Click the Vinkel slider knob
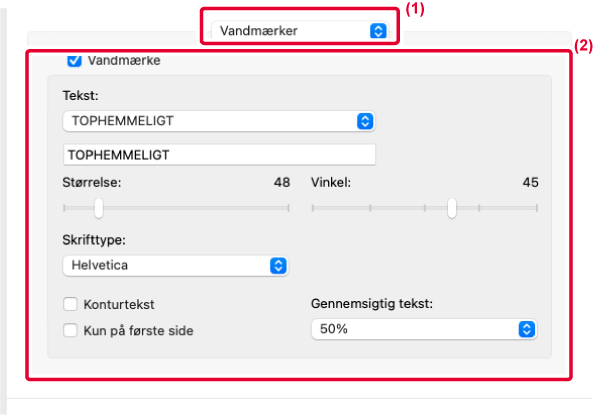Screen dimensions: 593x415 (452, 208)
